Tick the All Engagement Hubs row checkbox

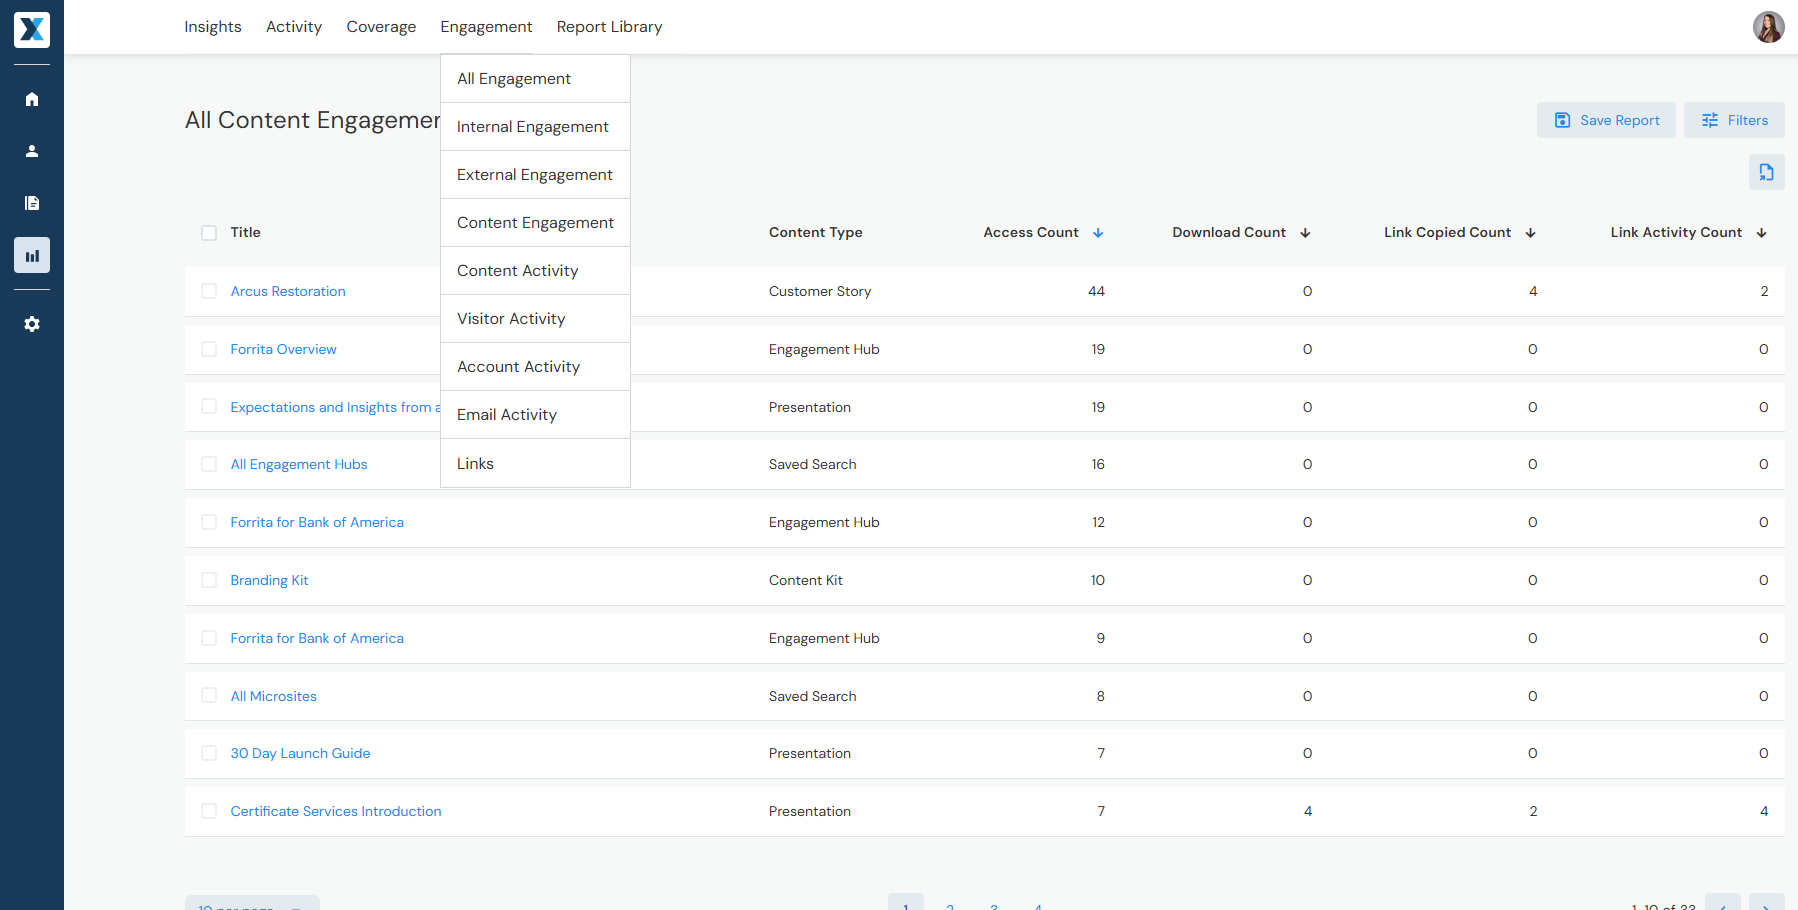coord(209,464)
